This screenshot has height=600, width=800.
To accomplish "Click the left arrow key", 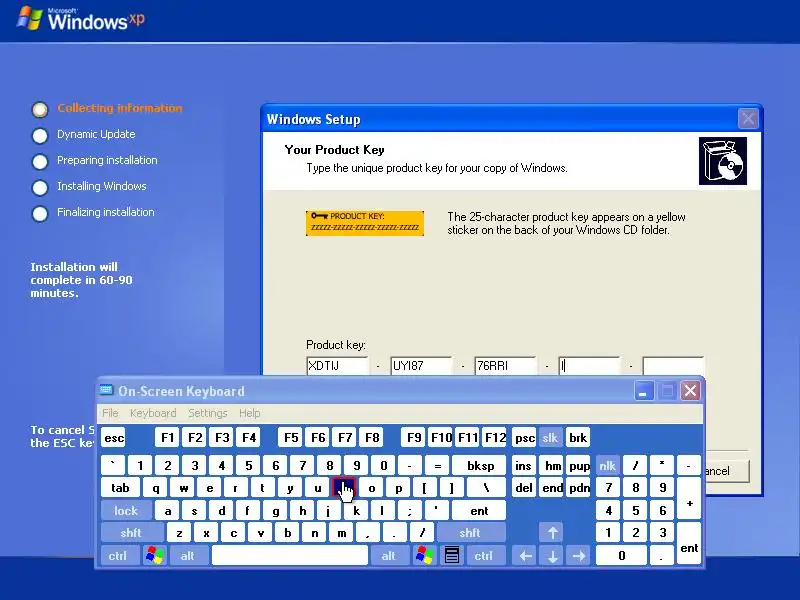I will (x=526, y=555).
